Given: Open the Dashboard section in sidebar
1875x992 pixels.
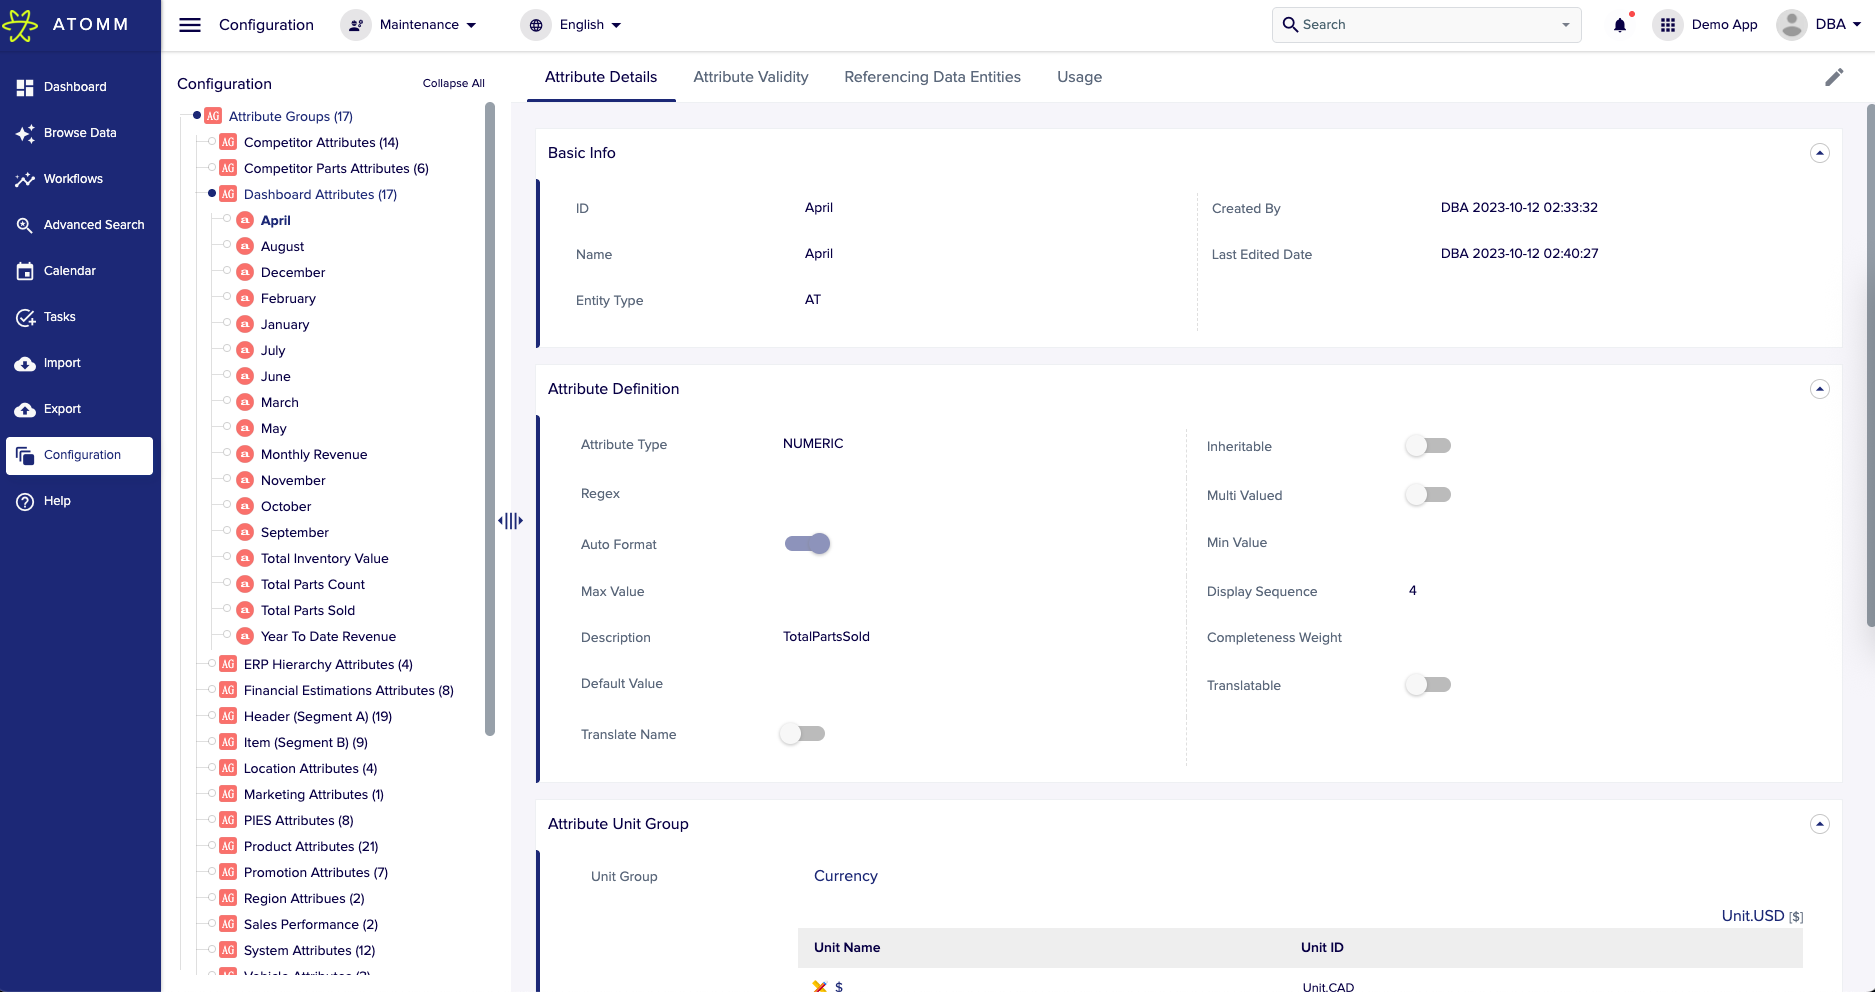Looking at the screenshot, I should [76, 87].
